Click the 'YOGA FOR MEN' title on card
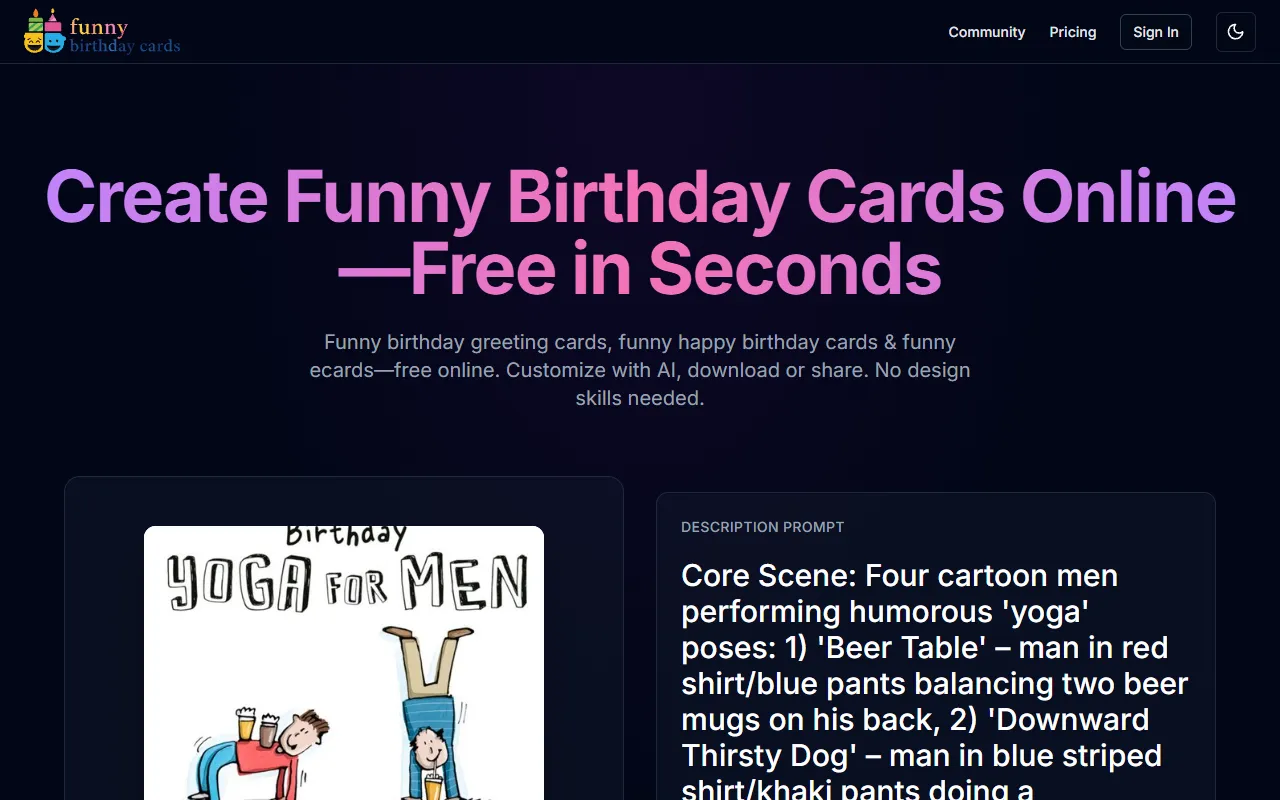This screenshot has width=1280, height=800. pos(347,582)
